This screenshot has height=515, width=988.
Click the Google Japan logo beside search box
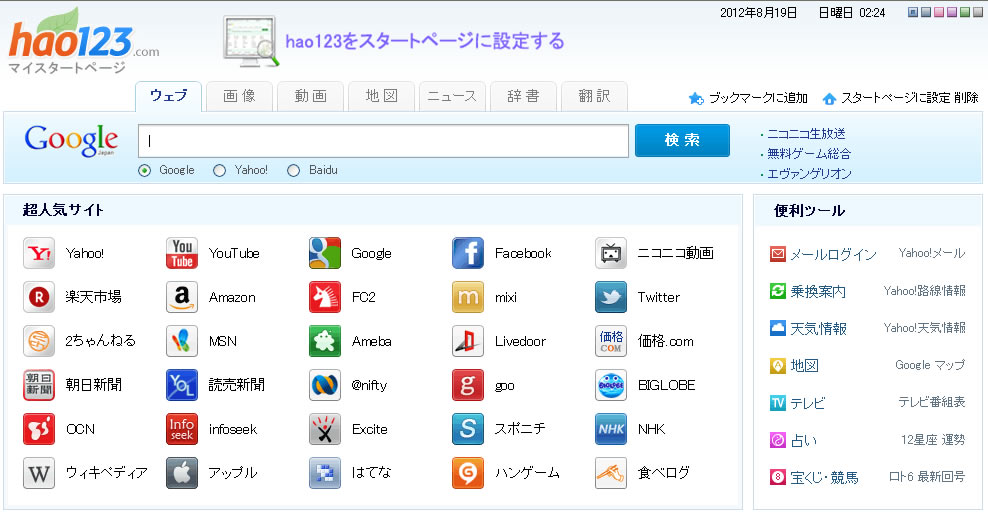coord(71,140)
